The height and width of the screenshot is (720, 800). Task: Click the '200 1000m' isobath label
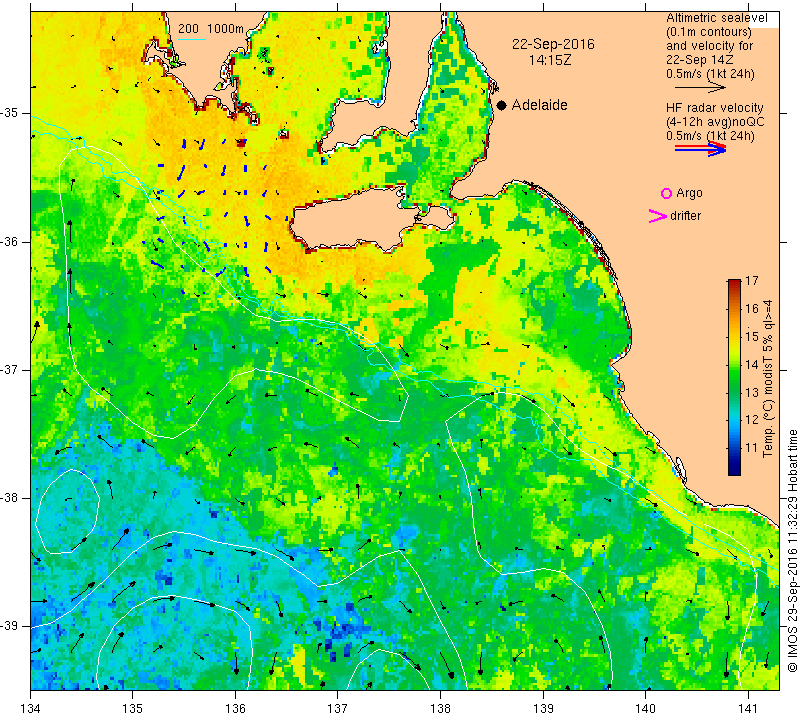[x=211, y=29]
